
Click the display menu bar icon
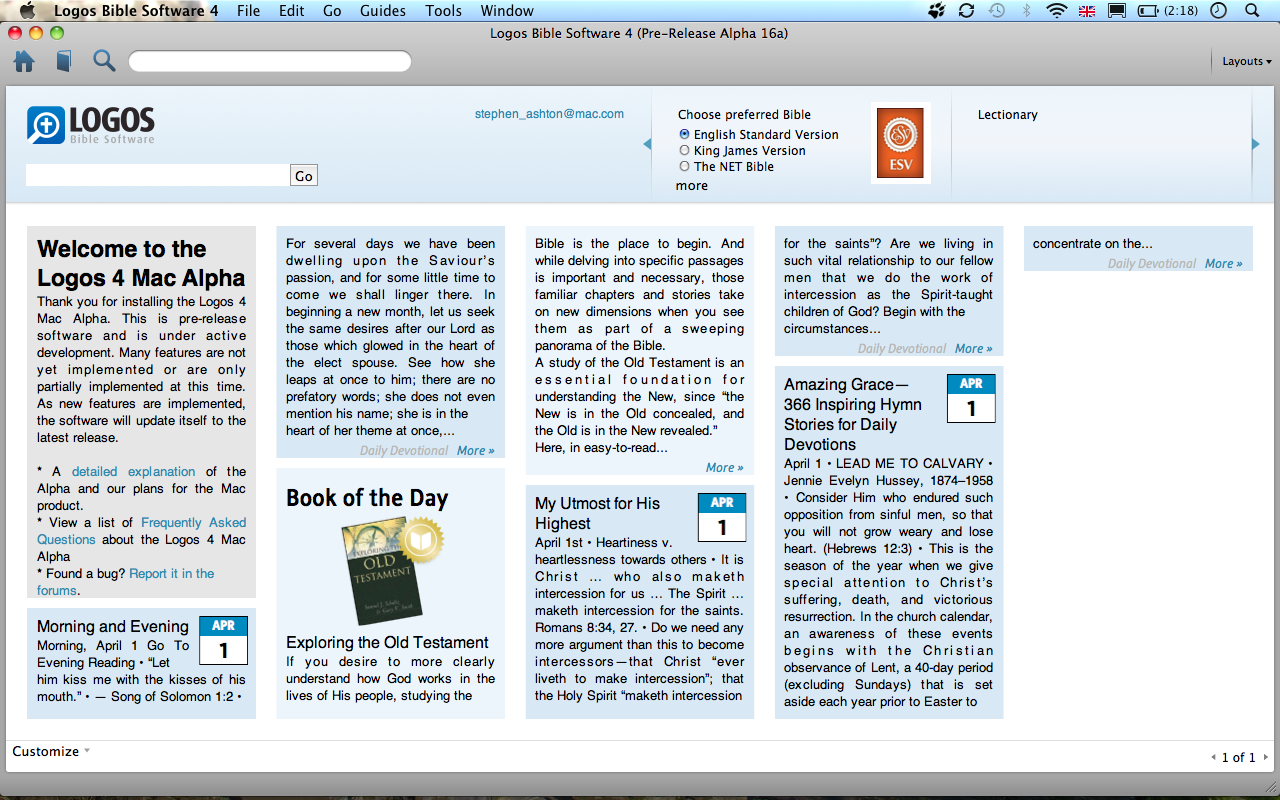pos(1117,11)
